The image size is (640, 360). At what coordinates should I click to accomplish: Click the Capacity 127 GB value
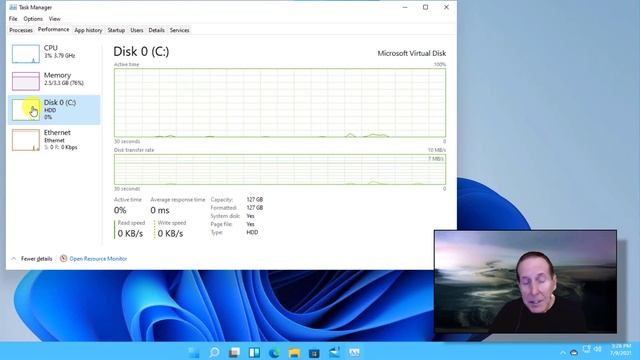pyautogui.click(x=255, y=200)
